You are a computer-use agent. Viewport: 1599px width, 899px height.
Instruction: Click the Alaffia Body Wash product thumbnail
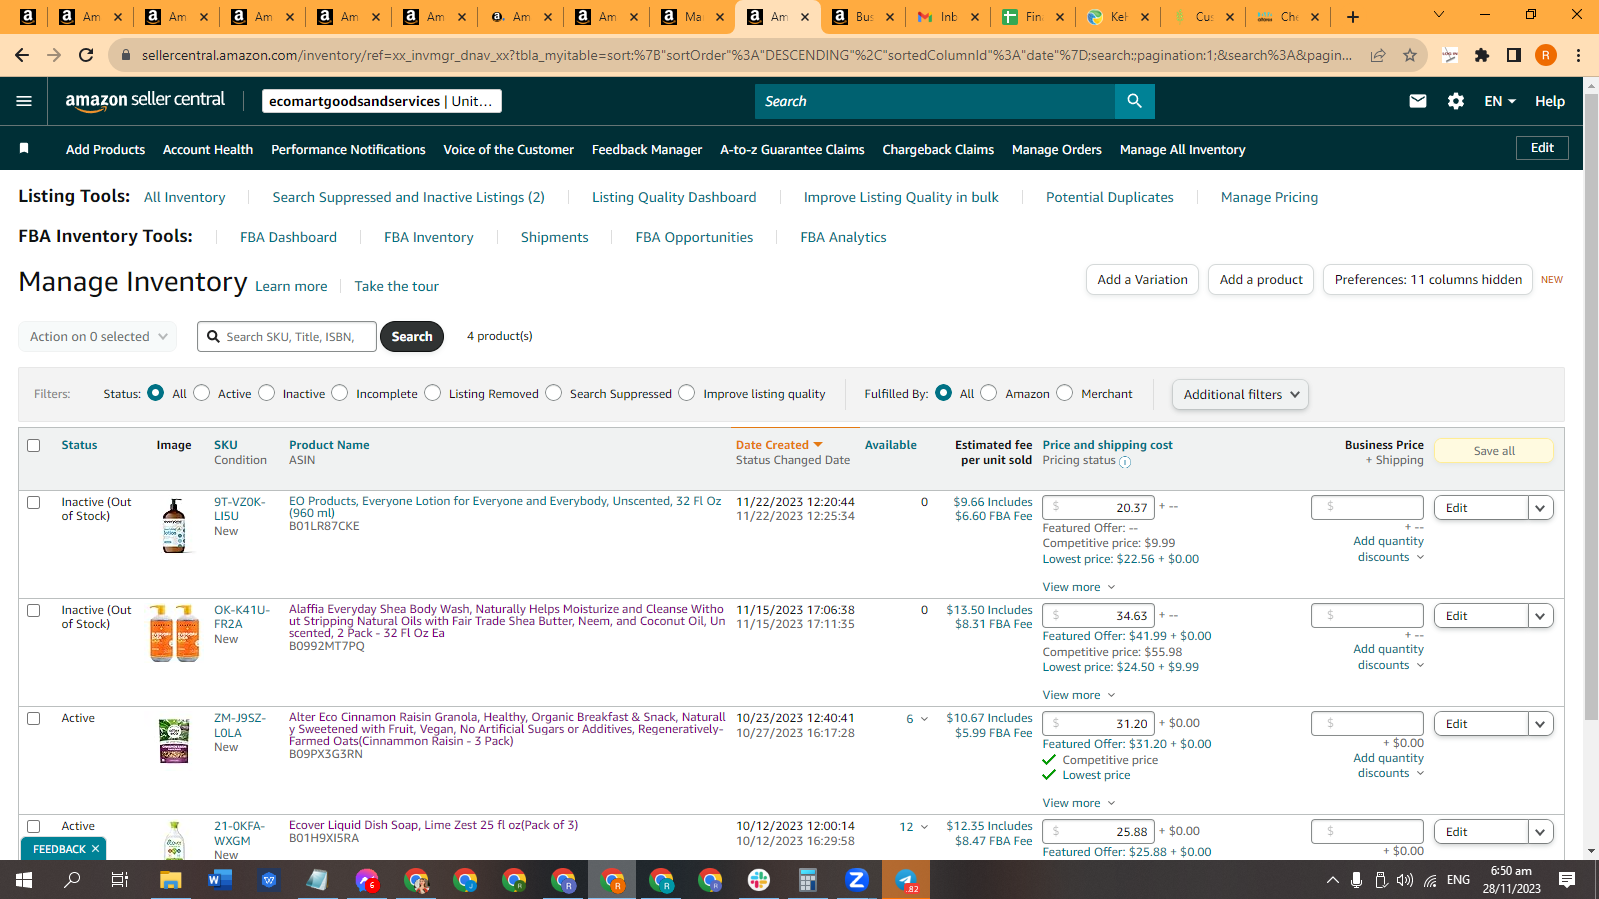[x=174, y=633]
